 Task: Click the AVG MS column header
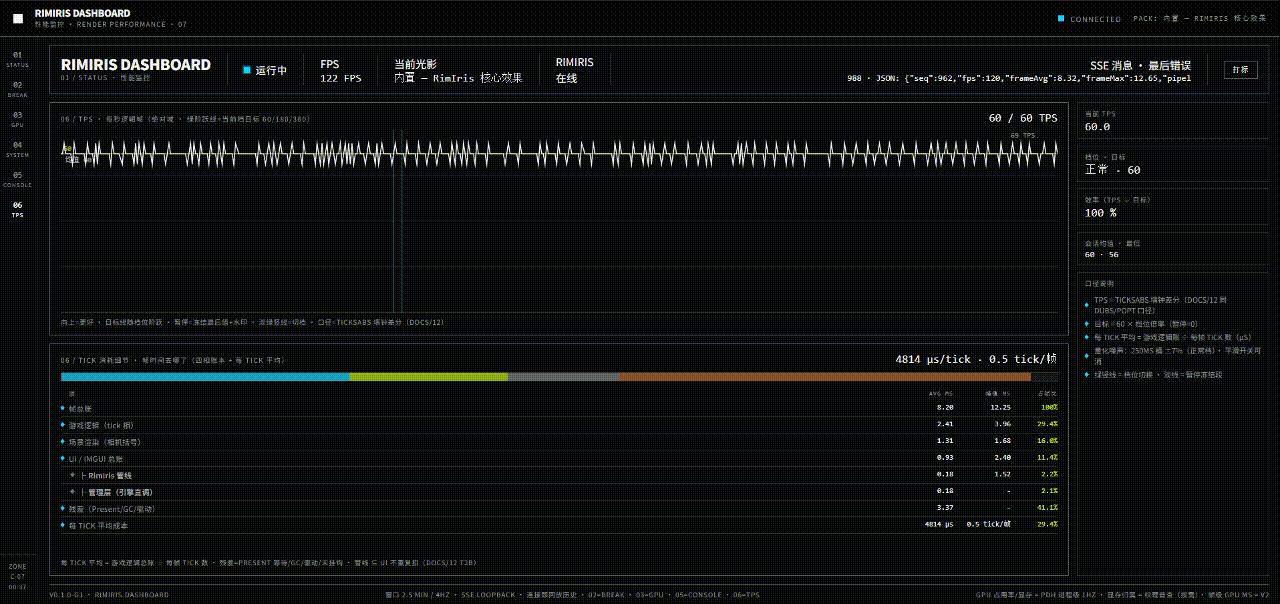click(x=941, y=393)
